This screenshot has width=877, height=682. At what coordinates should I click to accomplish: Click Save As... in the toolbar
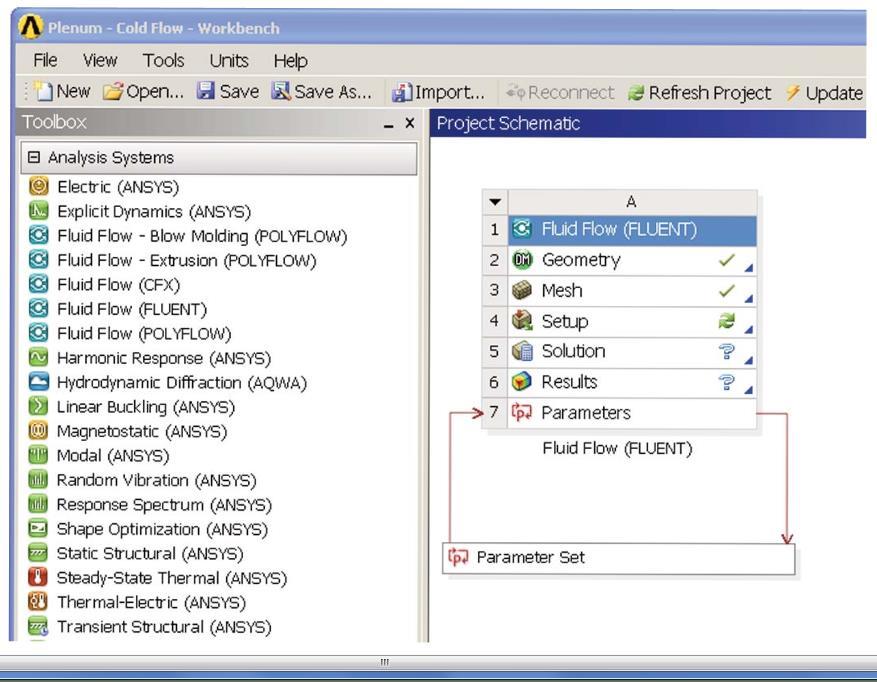pyautogui.click(x=322, y=91)
